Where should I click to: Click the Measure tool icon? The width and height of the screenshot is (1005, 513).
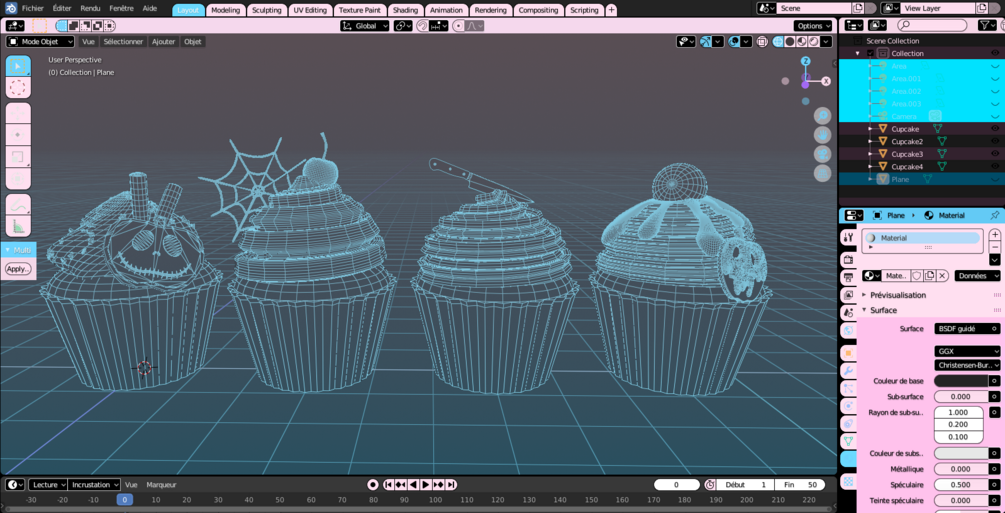coord(18,226)
